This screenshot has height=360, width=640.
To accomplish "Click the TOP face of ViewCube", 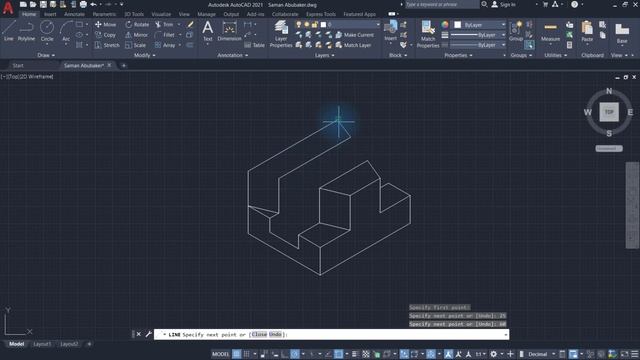I will [609, 112].
